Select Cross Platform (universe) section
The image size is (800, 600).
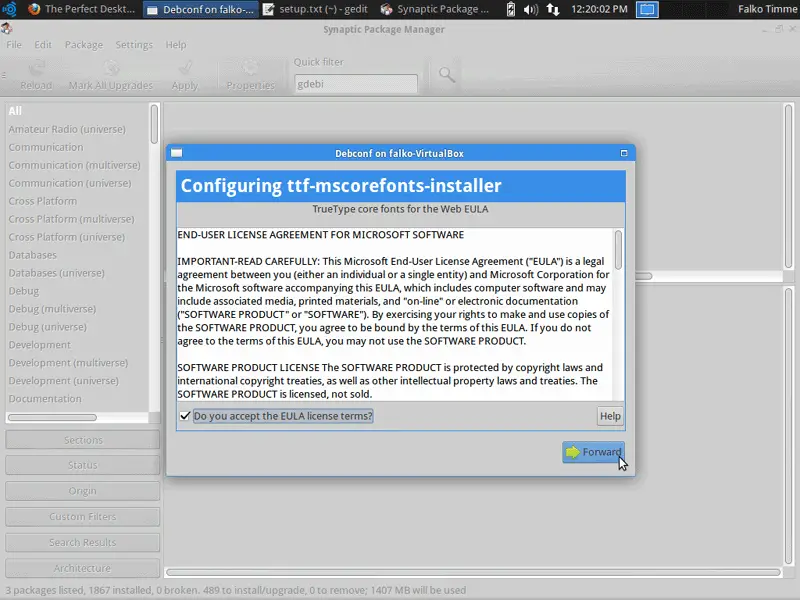67,237
